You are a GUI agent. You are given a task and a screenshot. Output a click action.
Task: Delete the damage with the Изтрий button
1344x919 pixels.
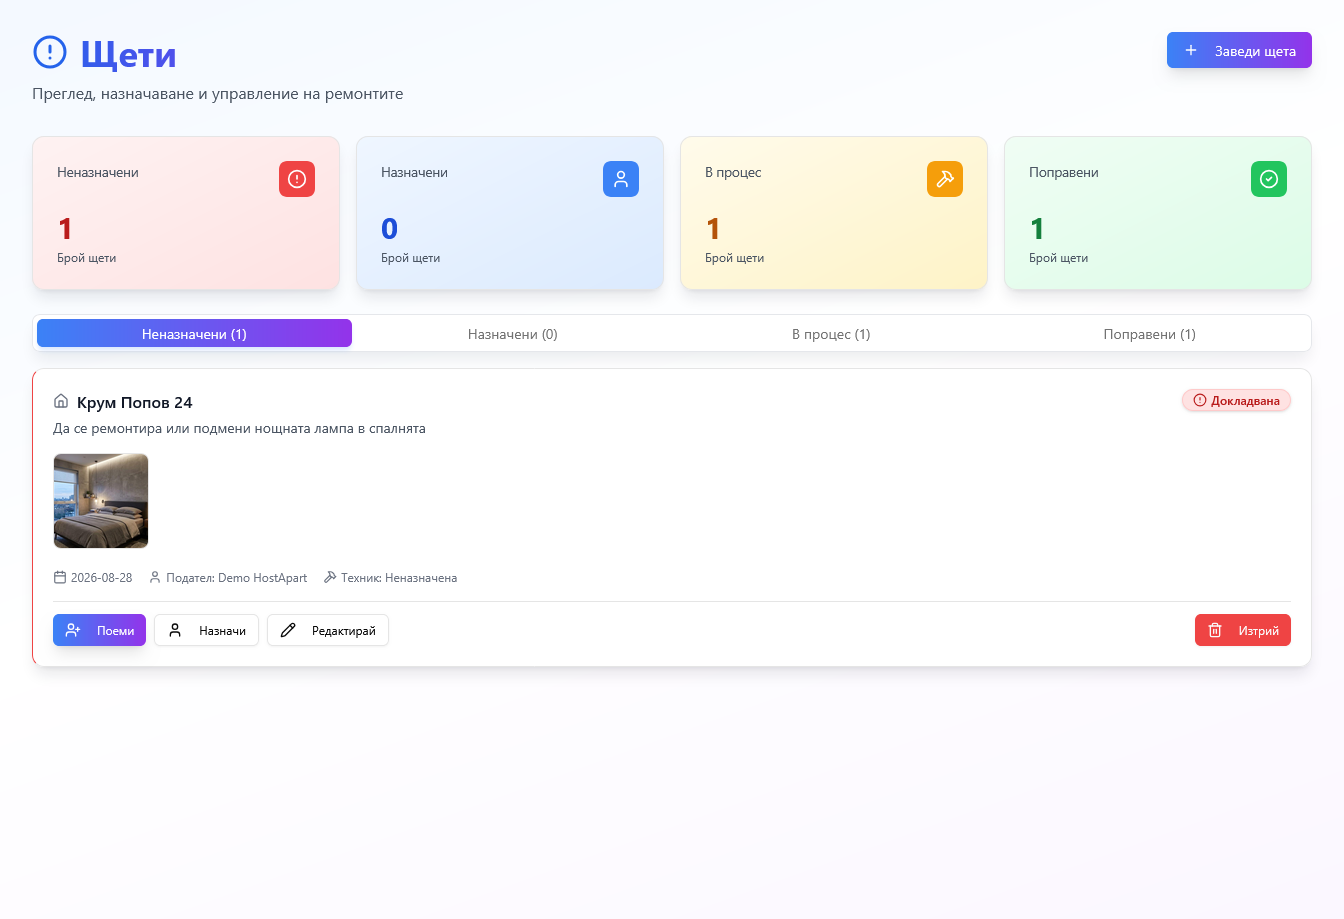(1243, 631)
